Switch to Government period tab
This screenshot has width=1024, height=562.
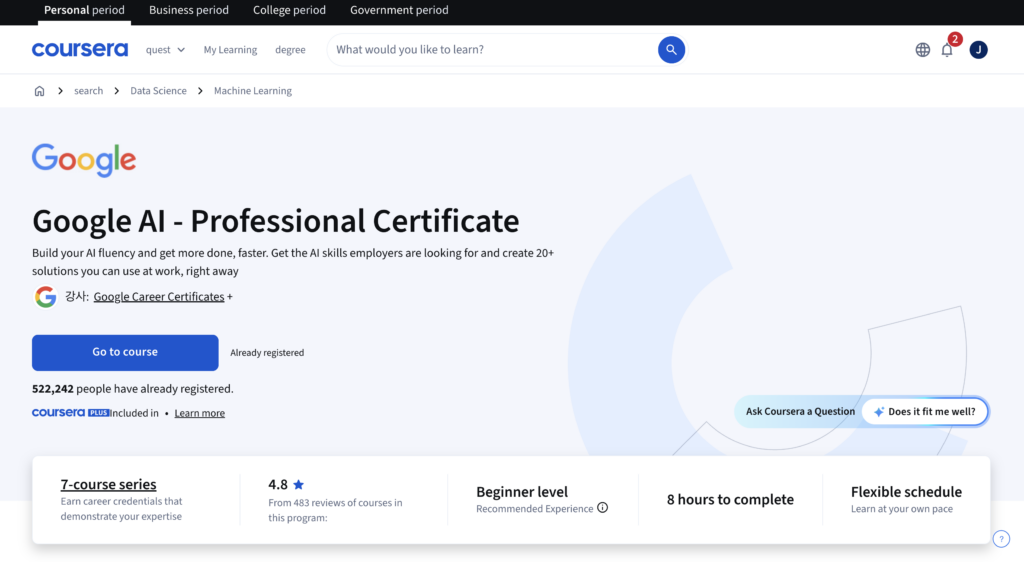[399, 10]
